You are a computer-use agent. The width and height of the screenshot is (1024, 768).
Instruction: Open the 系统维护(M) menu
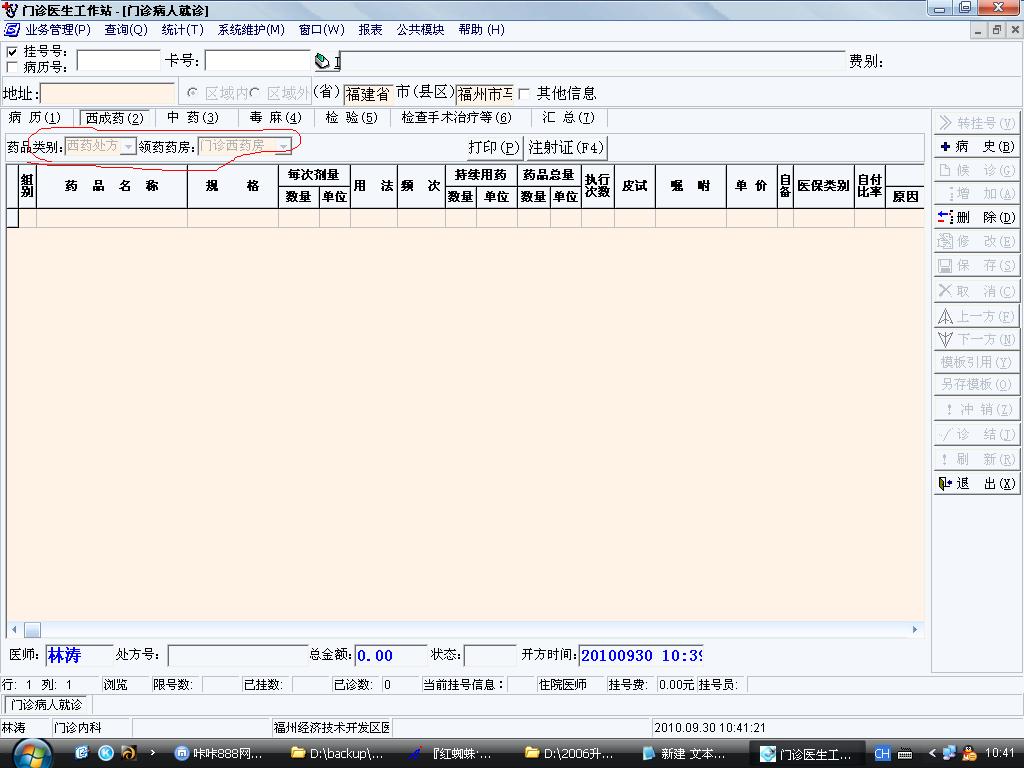coord(251,29)
